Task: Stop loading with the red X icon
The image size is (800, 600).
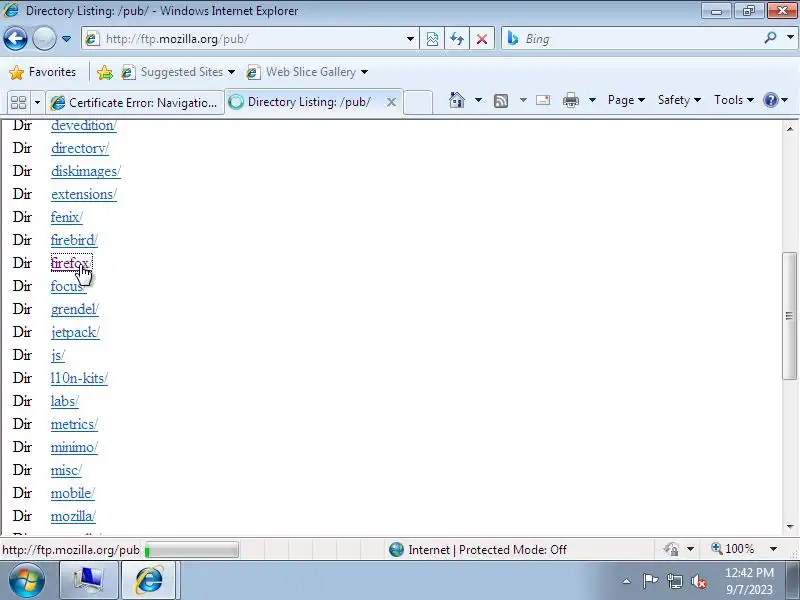Action: click(x=482, y=39)
